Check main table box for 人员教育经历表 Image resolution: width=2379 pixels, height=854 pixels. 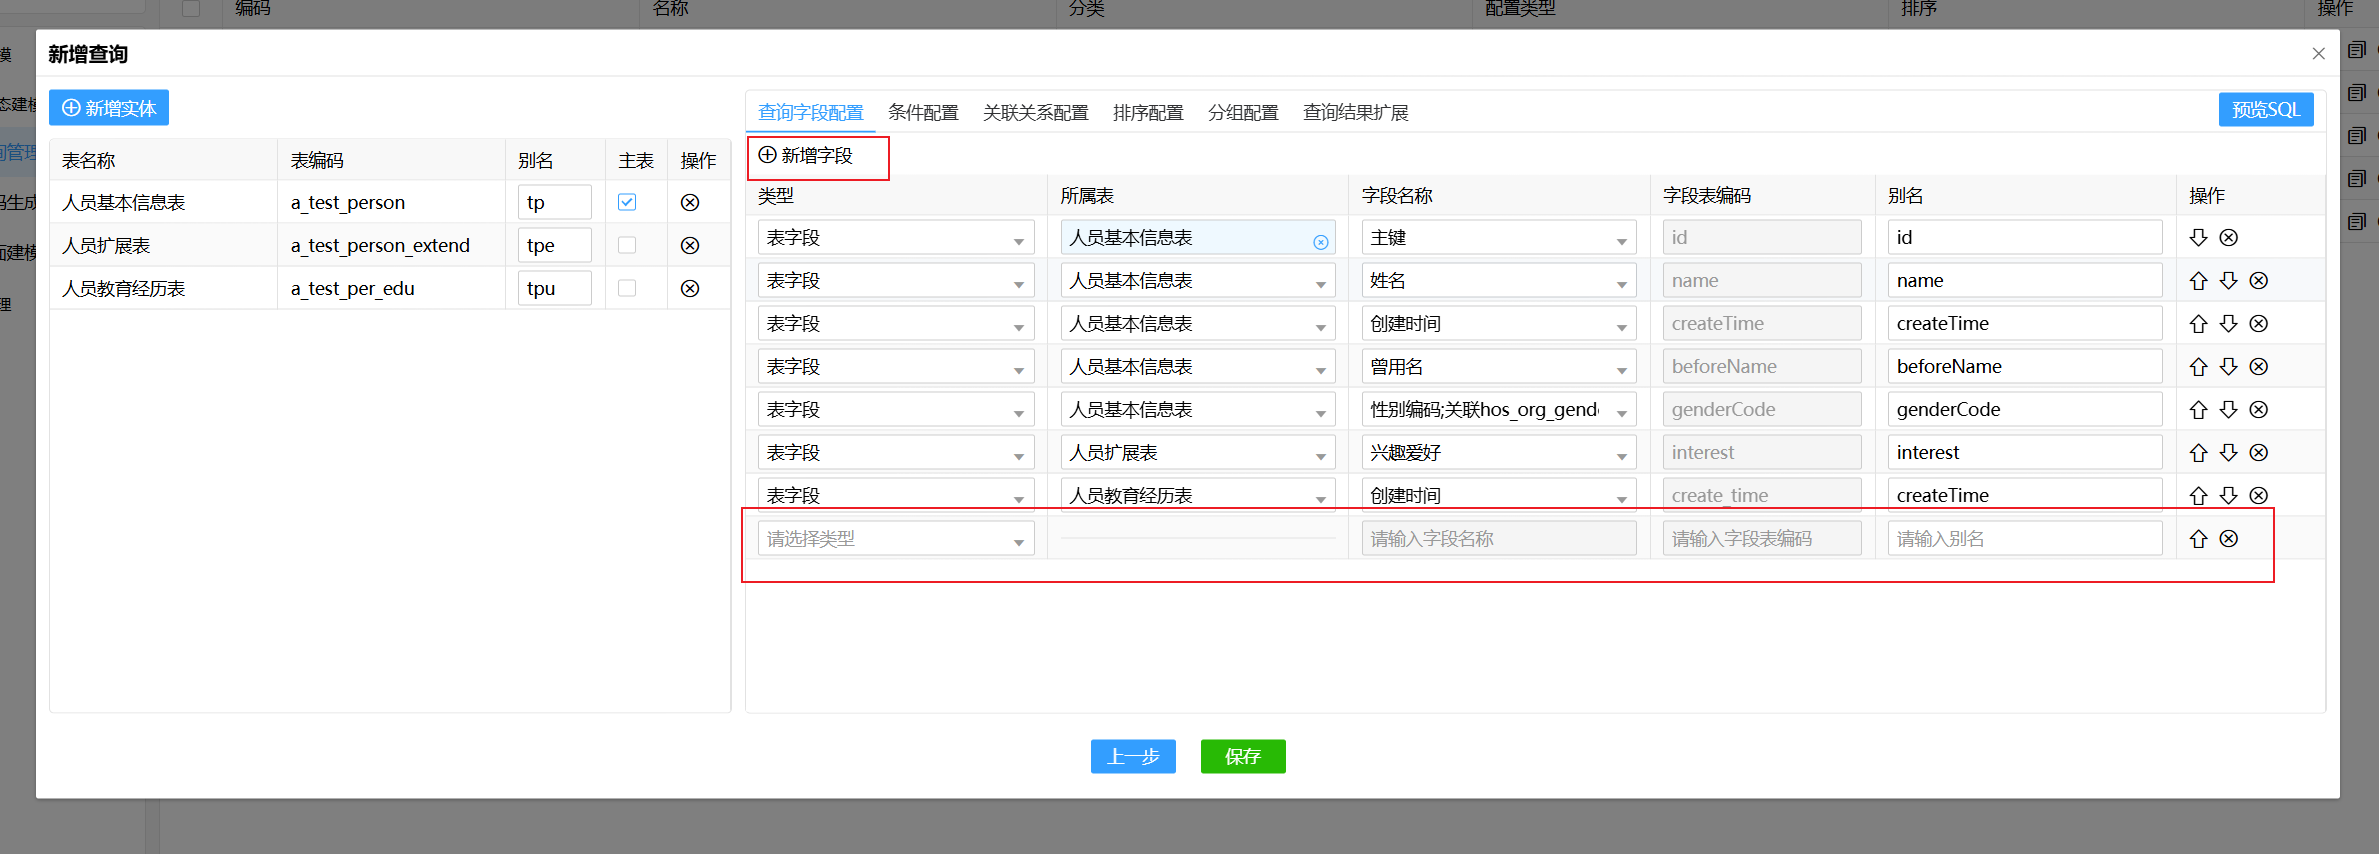(x=627, y=288)
